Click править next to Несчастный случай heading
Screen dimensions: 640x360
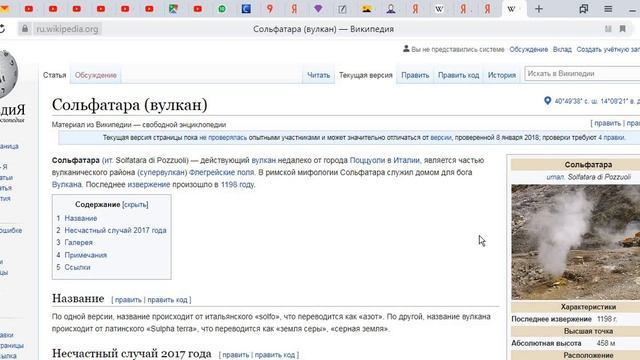click(x=236, y=355)
